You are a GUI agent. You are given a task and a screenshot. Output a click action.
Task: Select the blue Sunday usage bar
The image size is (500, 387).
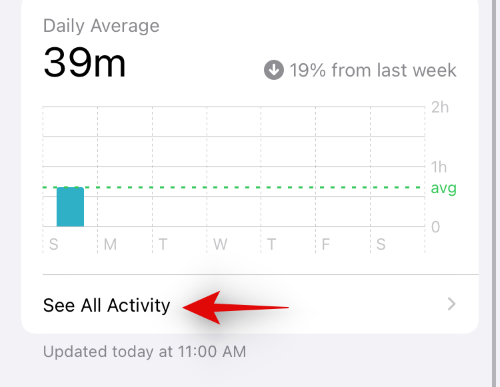tap(70, 207)
